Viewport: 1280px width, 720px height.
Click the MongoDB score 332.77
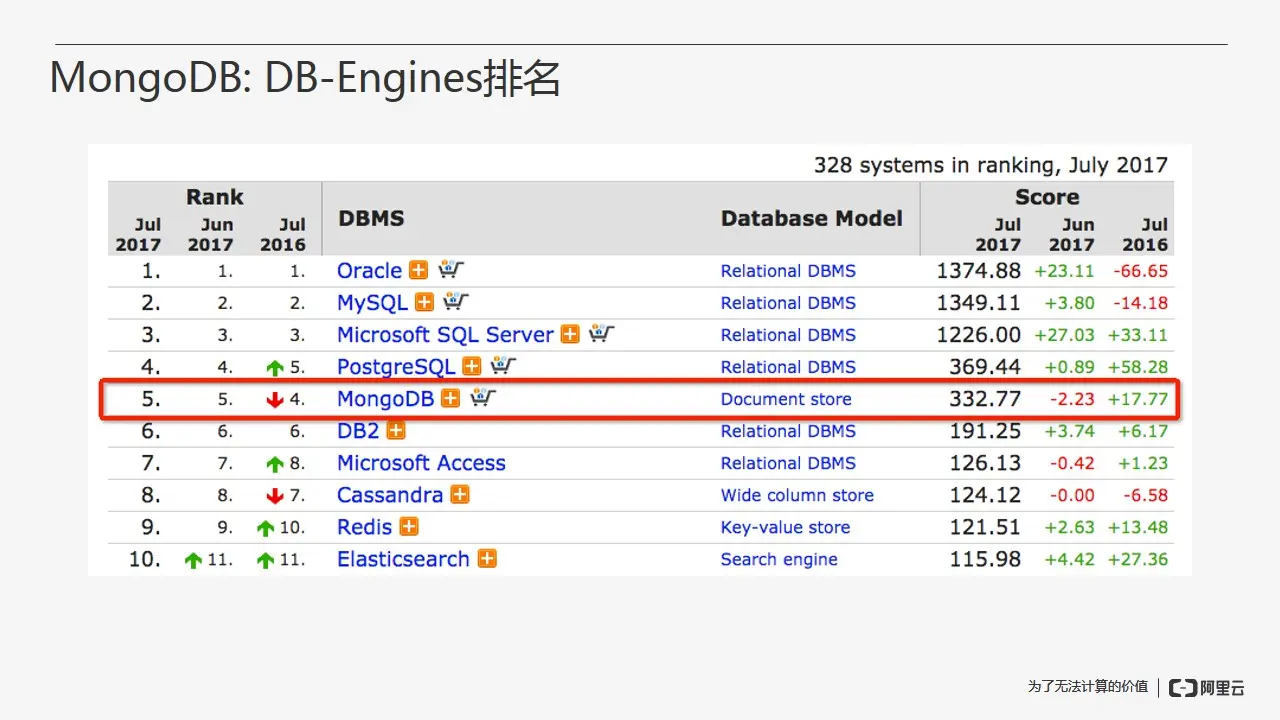point(985,399)
